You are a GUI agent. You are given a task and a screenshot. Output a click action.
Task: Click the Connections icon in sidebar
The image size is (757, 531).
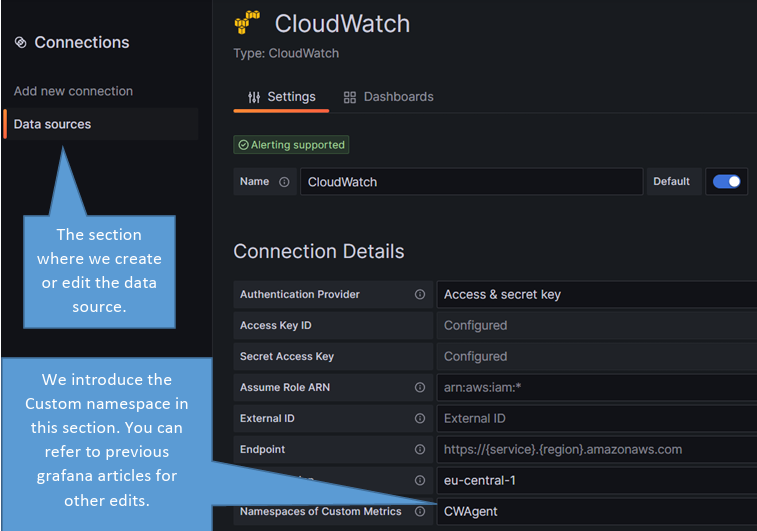(20, 42)
